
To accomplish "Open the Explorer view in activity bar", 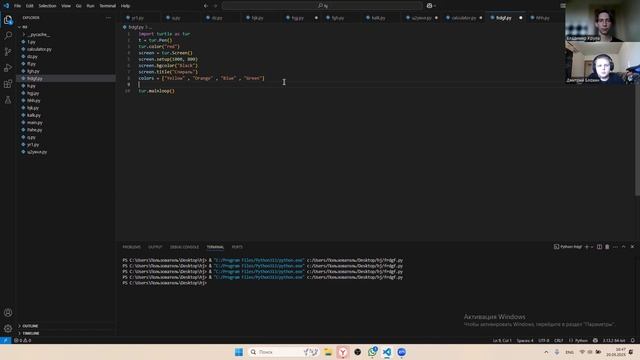I will 8,20.
